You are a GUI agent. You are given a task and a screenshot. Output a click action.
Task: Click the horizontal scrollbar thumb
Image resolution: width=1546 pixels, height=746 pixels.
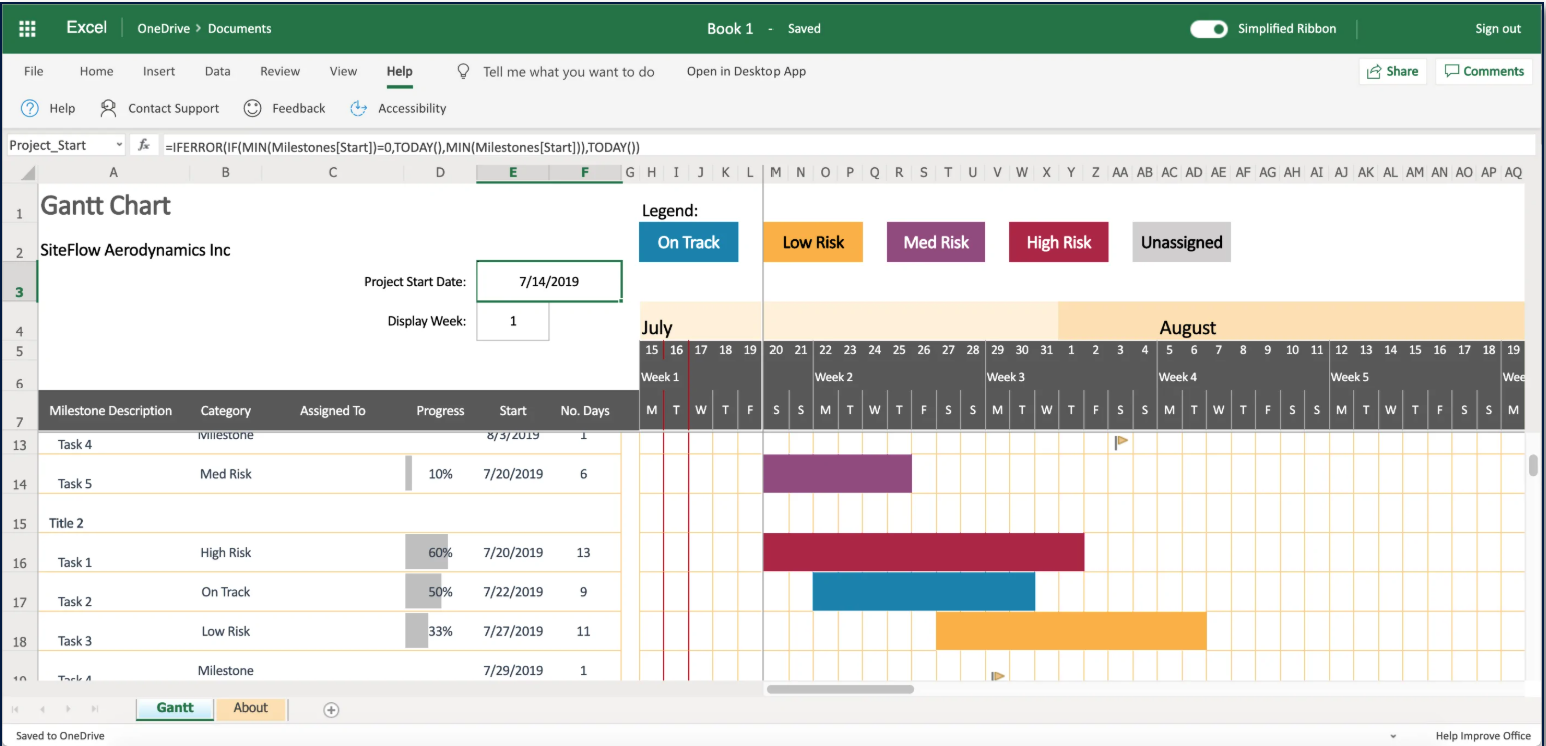point(840,689)
